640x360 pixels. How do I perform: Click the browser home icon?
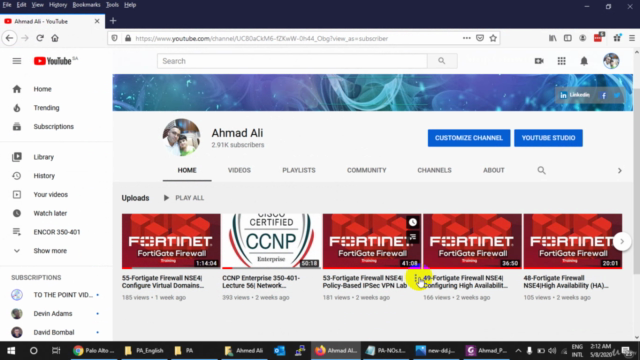pos(55,38)
